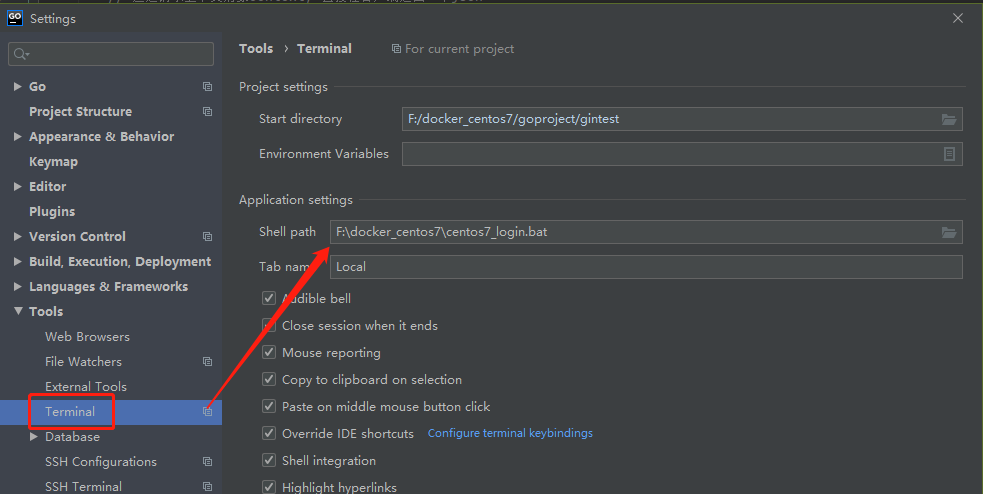Open Keymap settings page
This screenshot has width=983, height=494.
coord(53,162)
